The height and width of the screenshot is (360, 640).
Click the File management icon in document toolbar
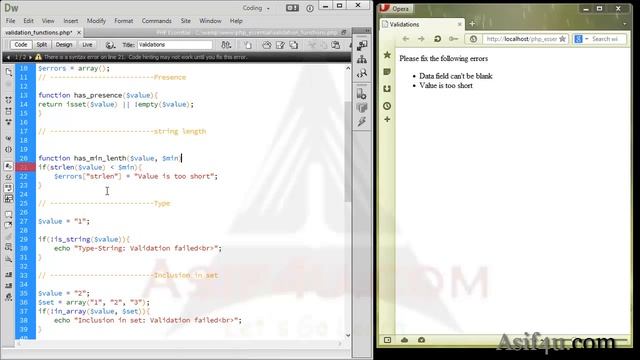point(226,45)
